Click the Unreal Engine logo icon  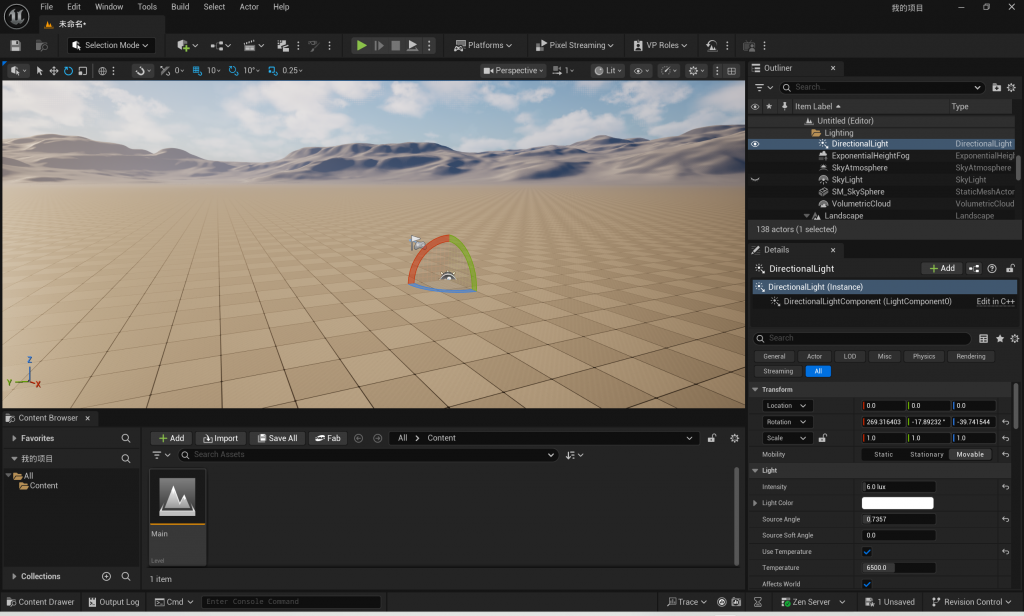click(x=16, y=16)
